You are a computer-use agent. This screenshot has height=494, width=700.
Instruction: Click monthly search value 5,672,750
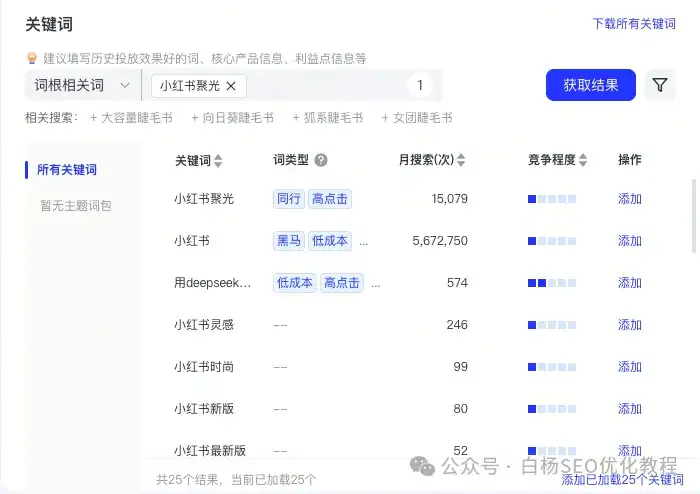[440, 241]
